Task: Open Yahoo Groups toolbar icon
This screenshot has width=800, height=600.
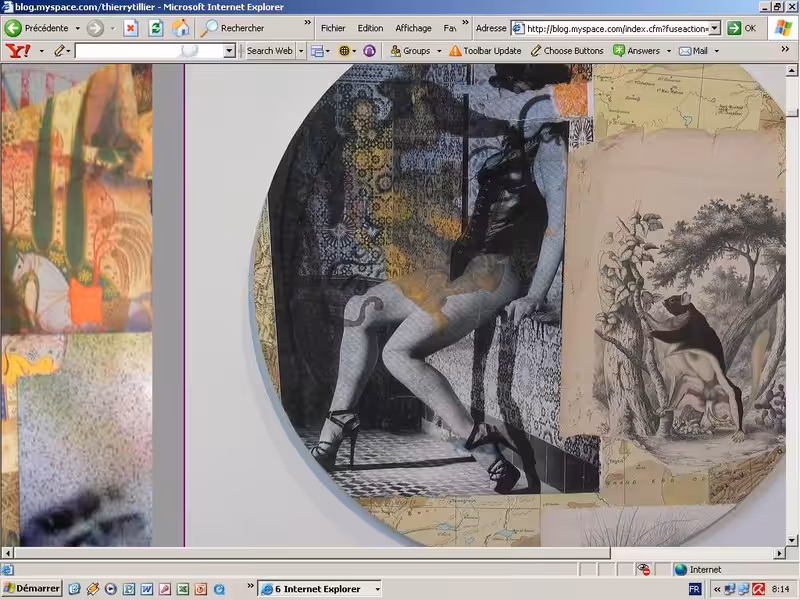Action: (x=395, y=51)
